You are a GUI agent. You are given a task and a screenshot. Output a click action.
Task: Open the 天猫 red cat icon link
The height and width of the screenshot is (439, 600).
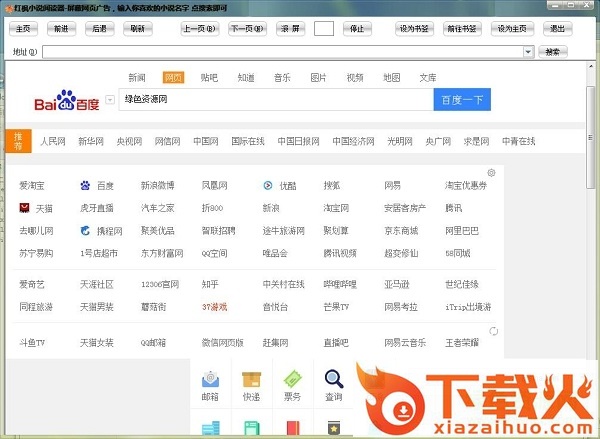pyautogui.click(x=24, y=208)
